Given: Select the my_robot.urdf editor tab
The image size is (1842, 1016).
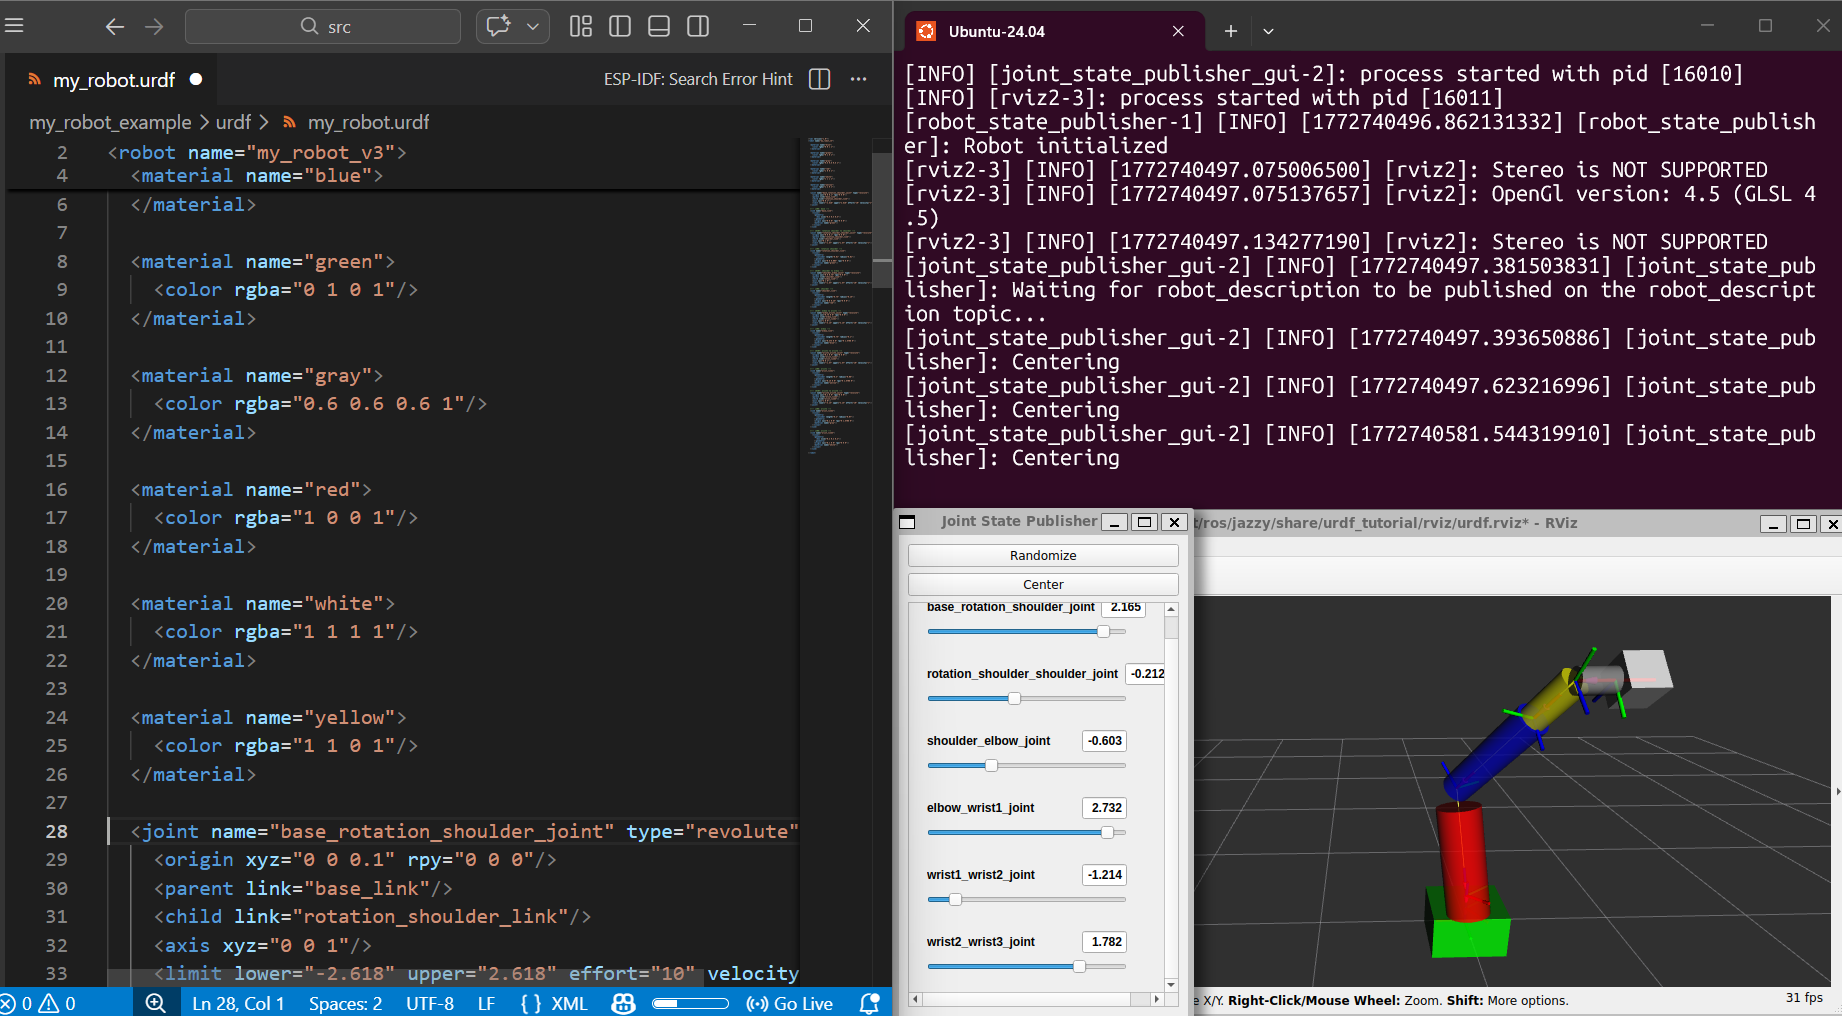Looking at the screenshot, I should [x=113, y=80].
